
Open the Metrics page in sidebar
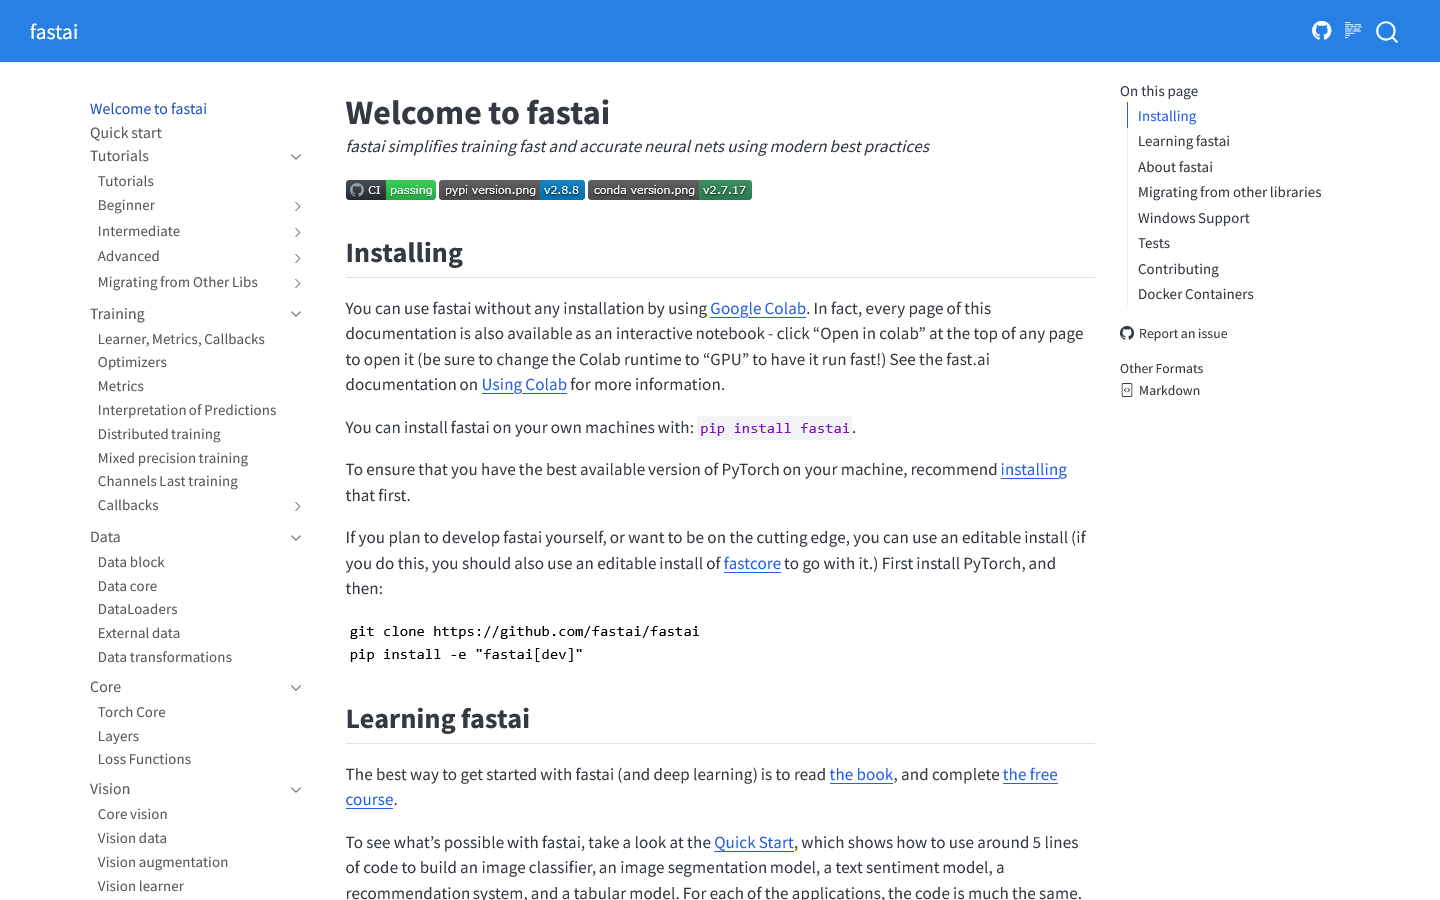121,386
